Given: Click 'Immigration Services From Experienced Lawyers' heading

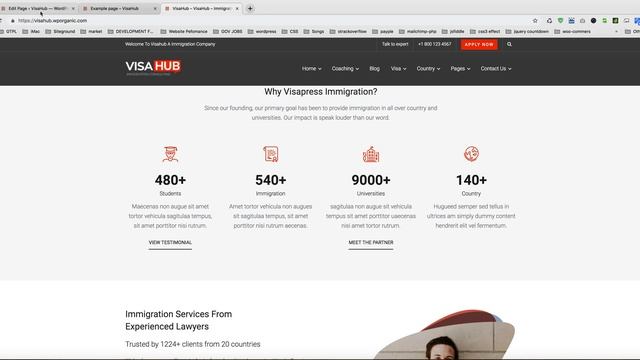Looking at the screenshot, I should coord(179,320).
